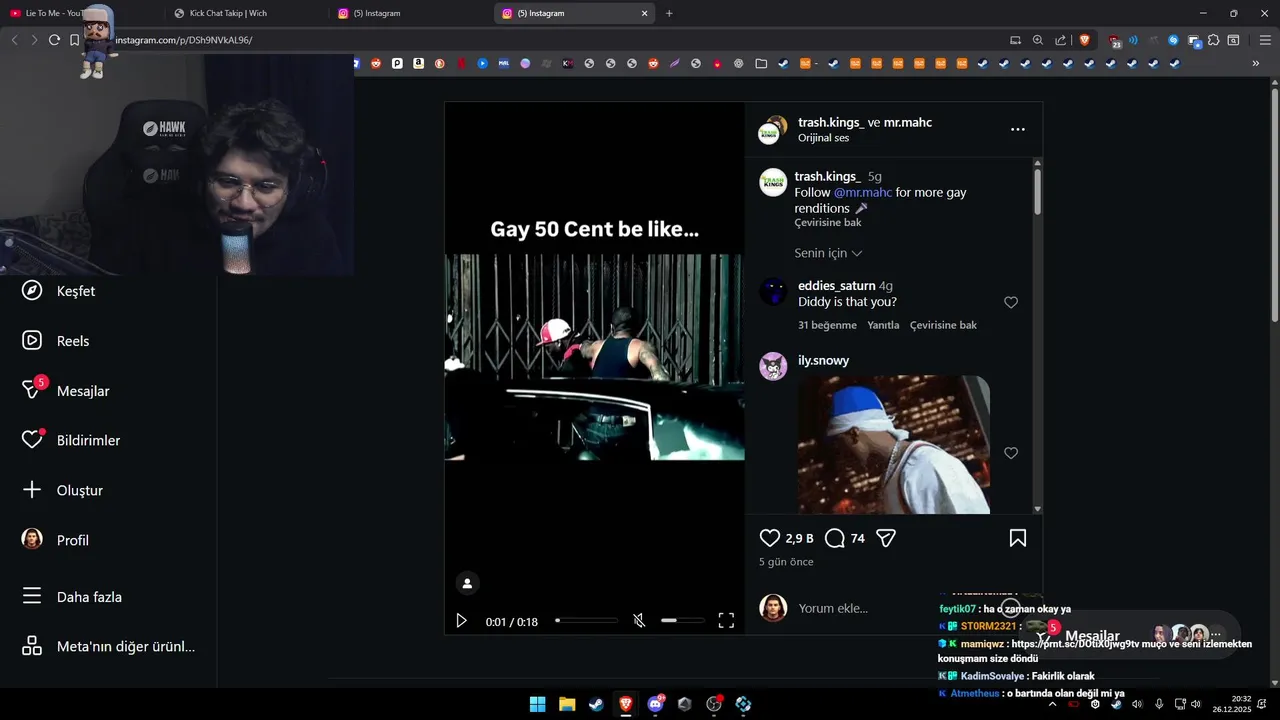Open the comments via the speech bubble
Viewport: 1280px width, 720px height.
pos(835,538)
